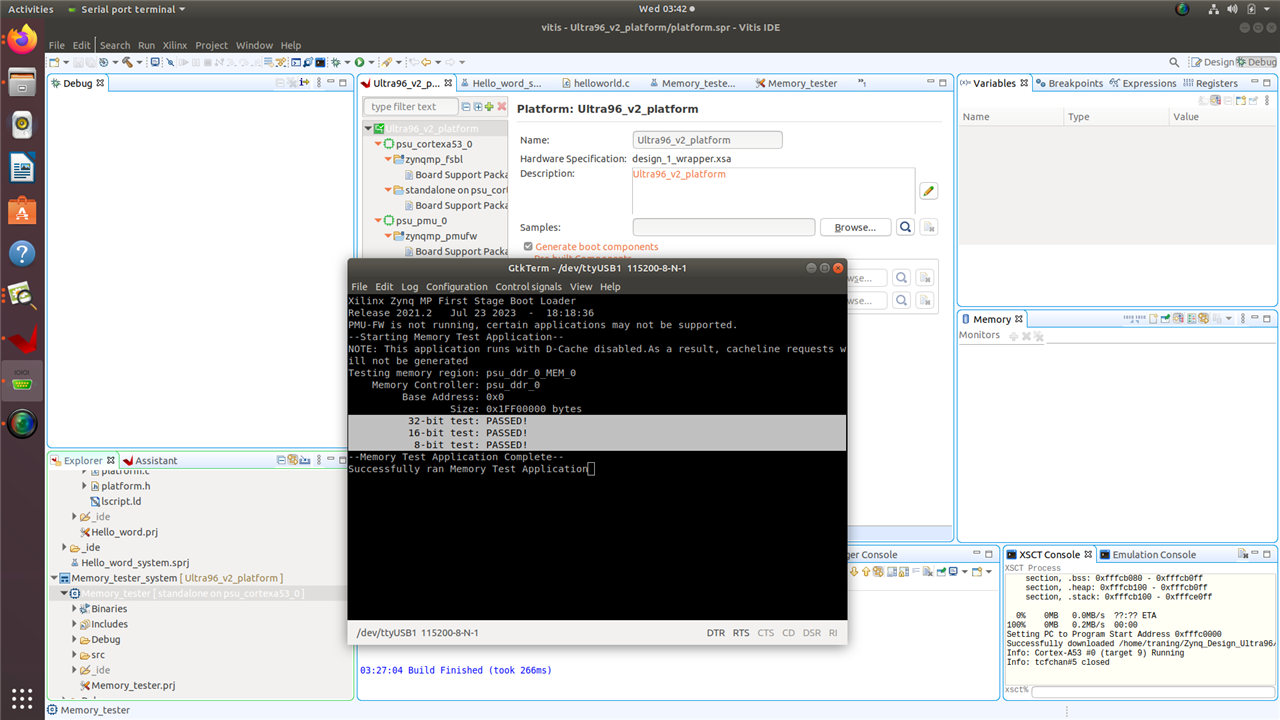Click Collapse All in platform tree toolbar
This screenshot has width=1280, height=720.
466,106
